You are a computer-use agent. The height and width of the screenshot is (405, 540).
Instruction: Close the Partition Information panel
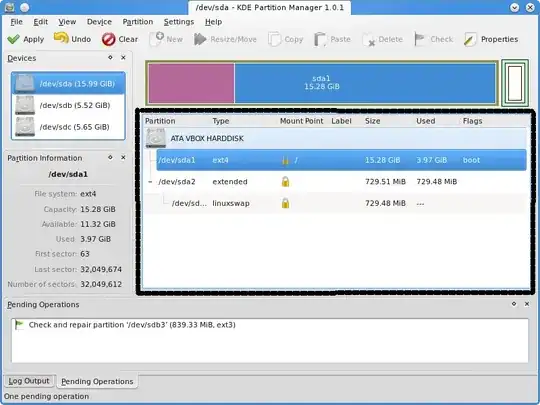[x=123, y=157]
